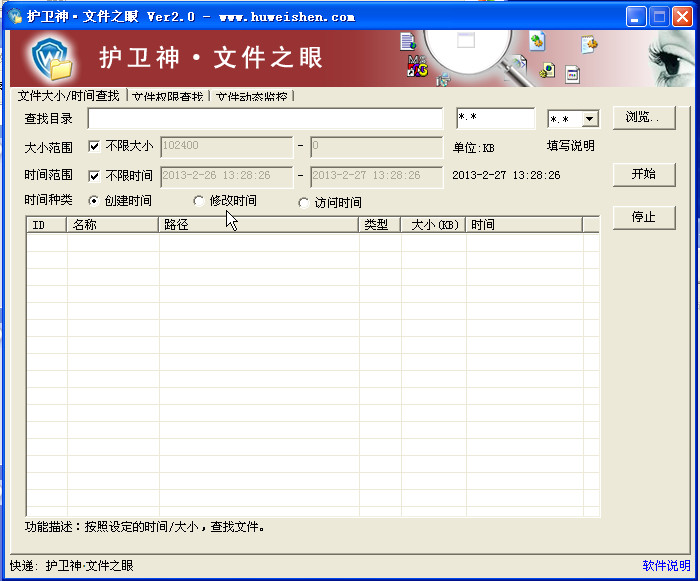This screenshot has width=700, height=581.
Task: Select the 访问时间 radio button
Action: tap(304, 203)
